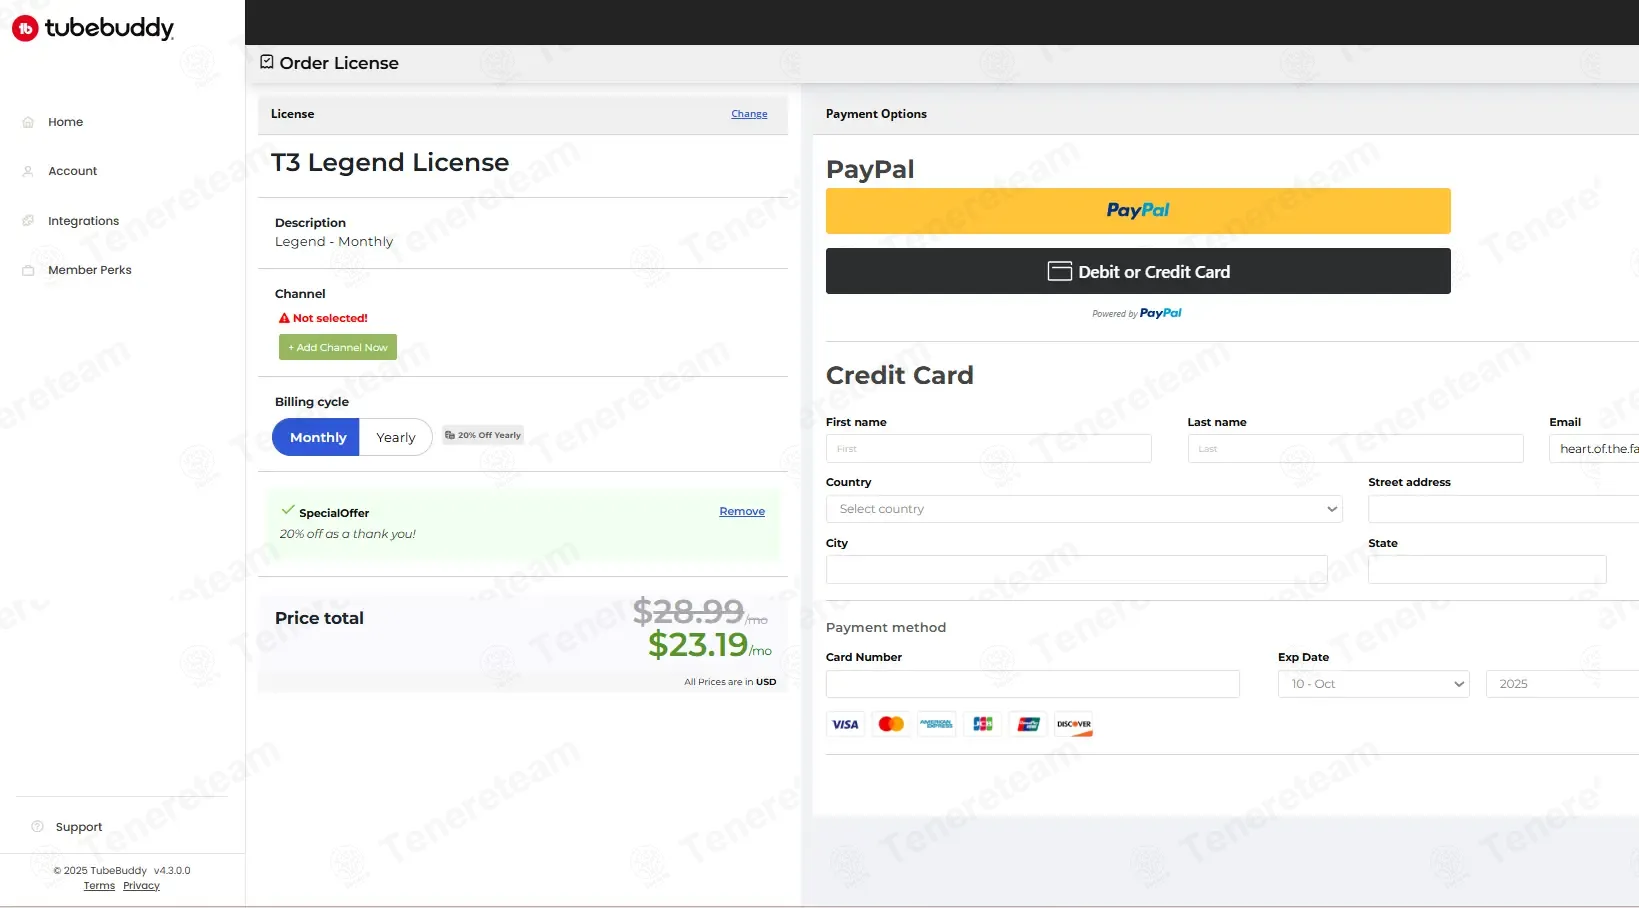
Task: Click the Mastercard icon
Action: click(891, 724)
